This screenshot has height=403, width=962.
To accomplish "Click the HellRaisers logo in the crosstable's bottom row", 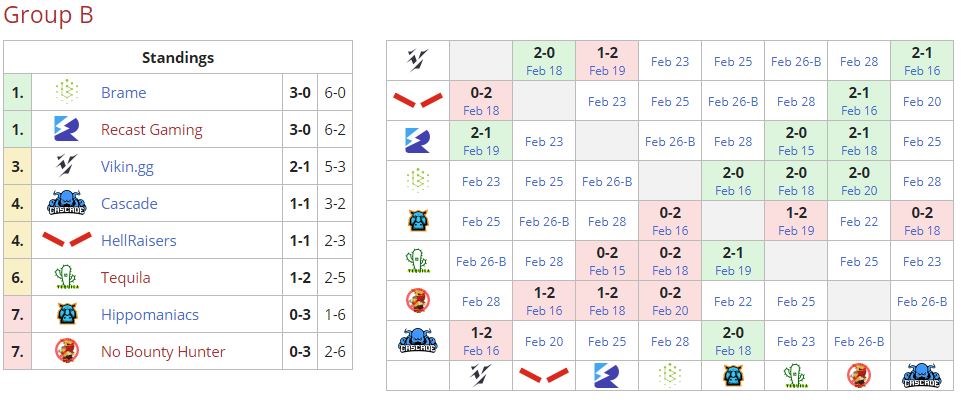I will [x=544, y=376].
